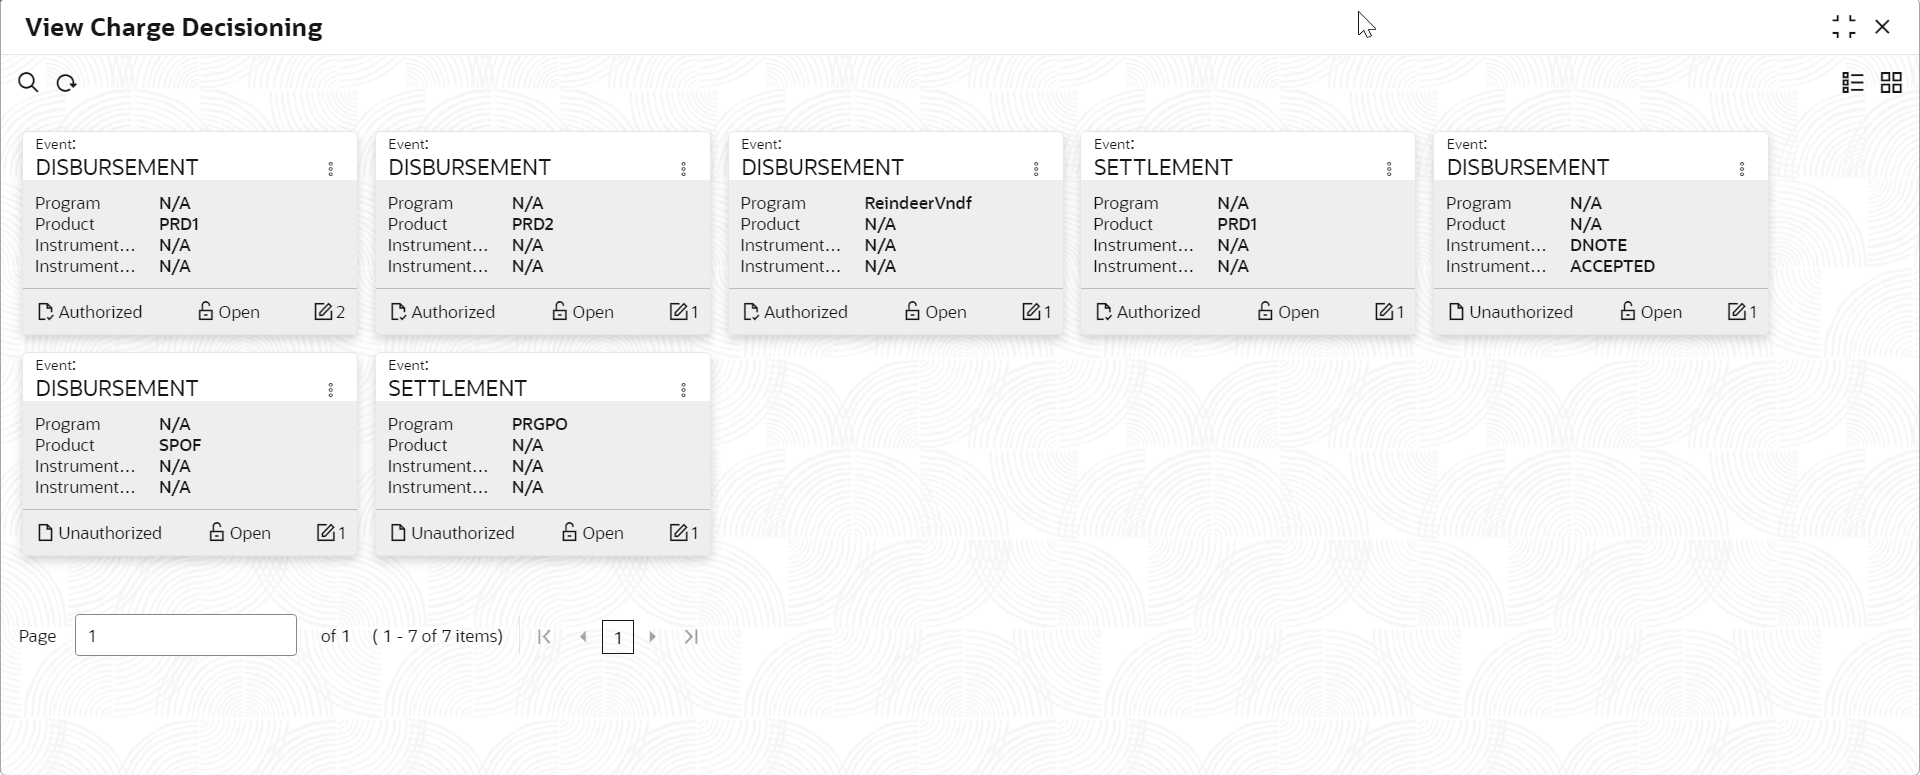Open options menu on PRD2 disbursement card
1920x775 pixels.
pos(684,169)
